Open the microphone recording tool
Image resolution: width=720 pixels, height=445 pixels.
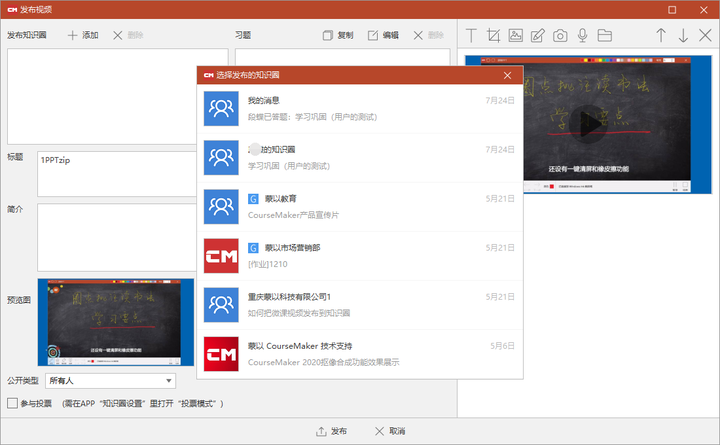coord(582,35)
